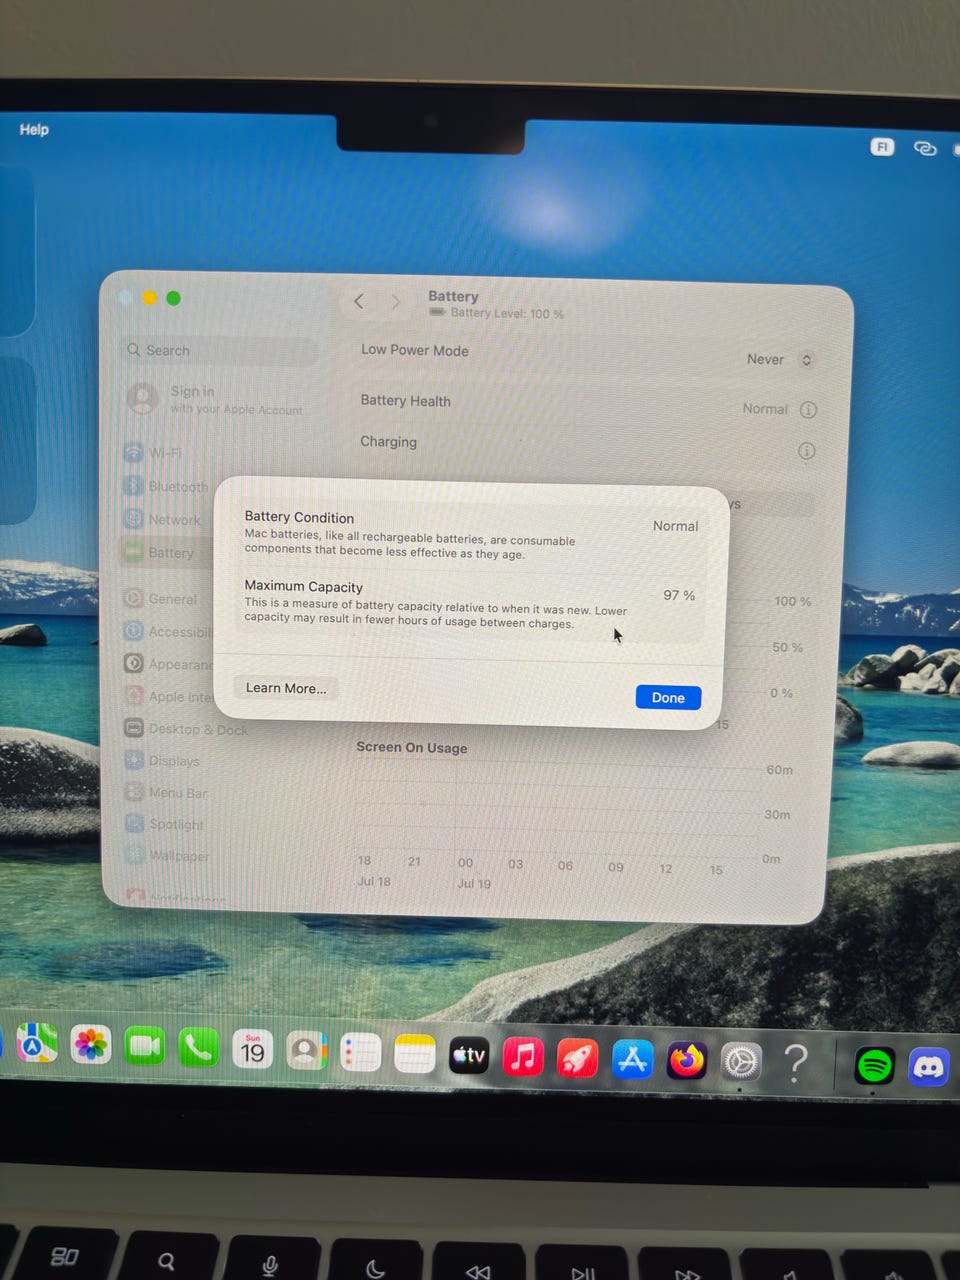Go back with the left chevron

pyautogui.click(x=359, y=301)
